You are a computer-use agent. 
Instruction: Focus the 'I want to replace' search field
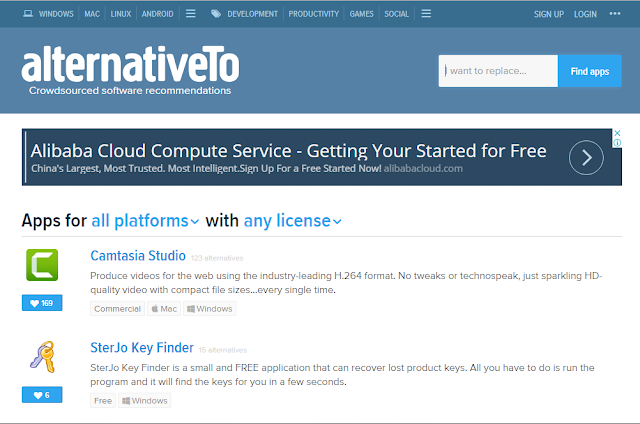pos(498,71)
